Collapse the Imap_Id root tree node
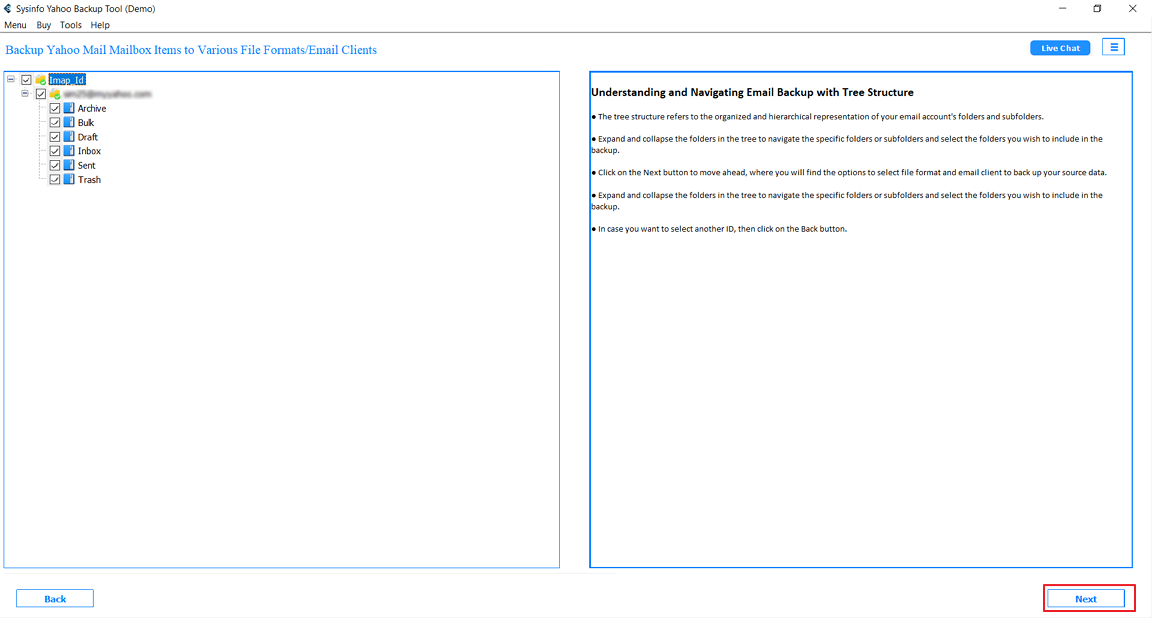Viewport: 1152px width, 618px height. [11, 79]
